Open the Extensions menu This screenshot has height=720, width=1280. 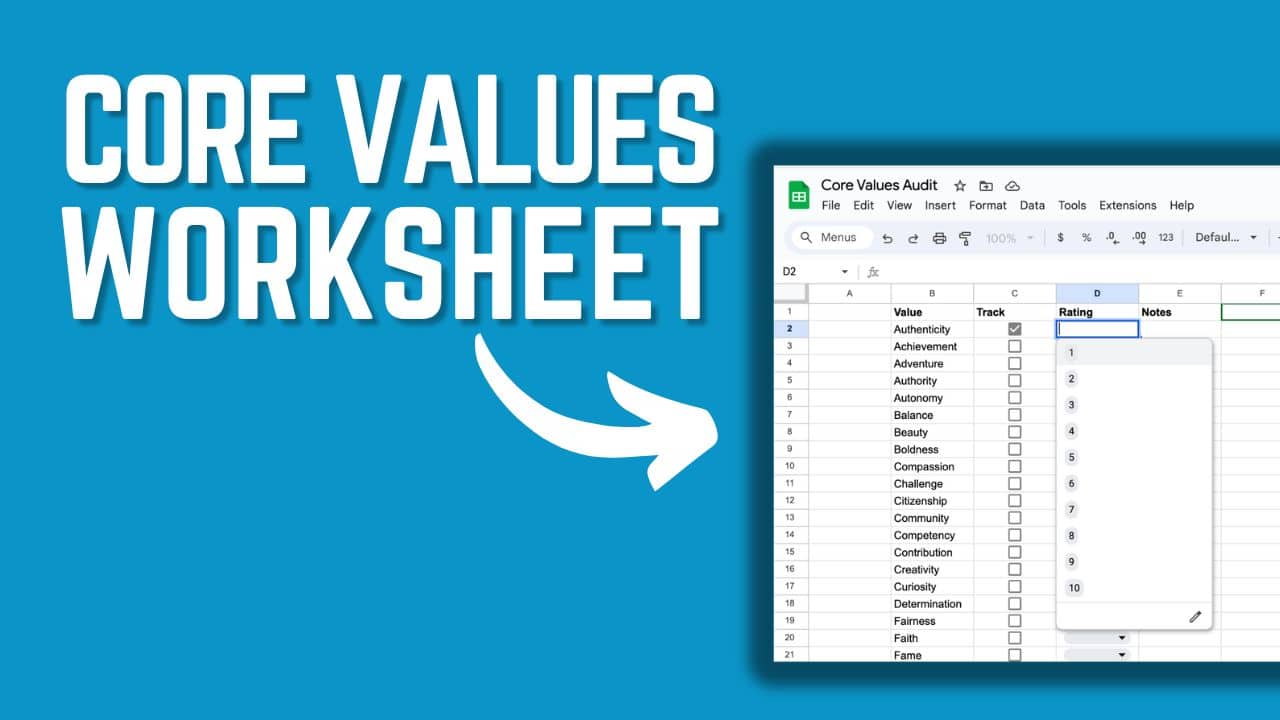point(1127,206)
